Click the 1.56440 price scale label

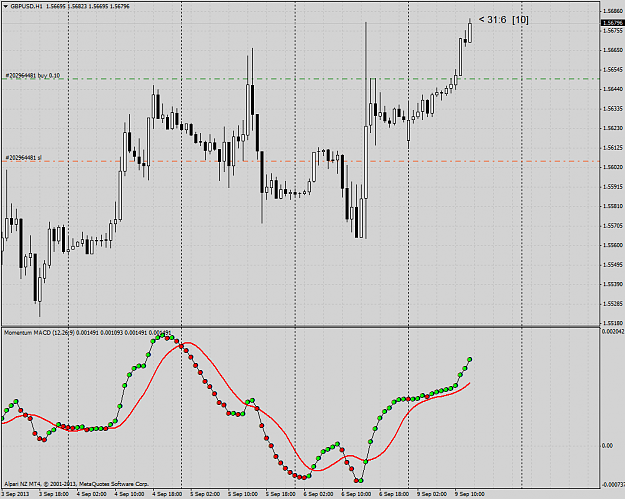click(613, 89)
